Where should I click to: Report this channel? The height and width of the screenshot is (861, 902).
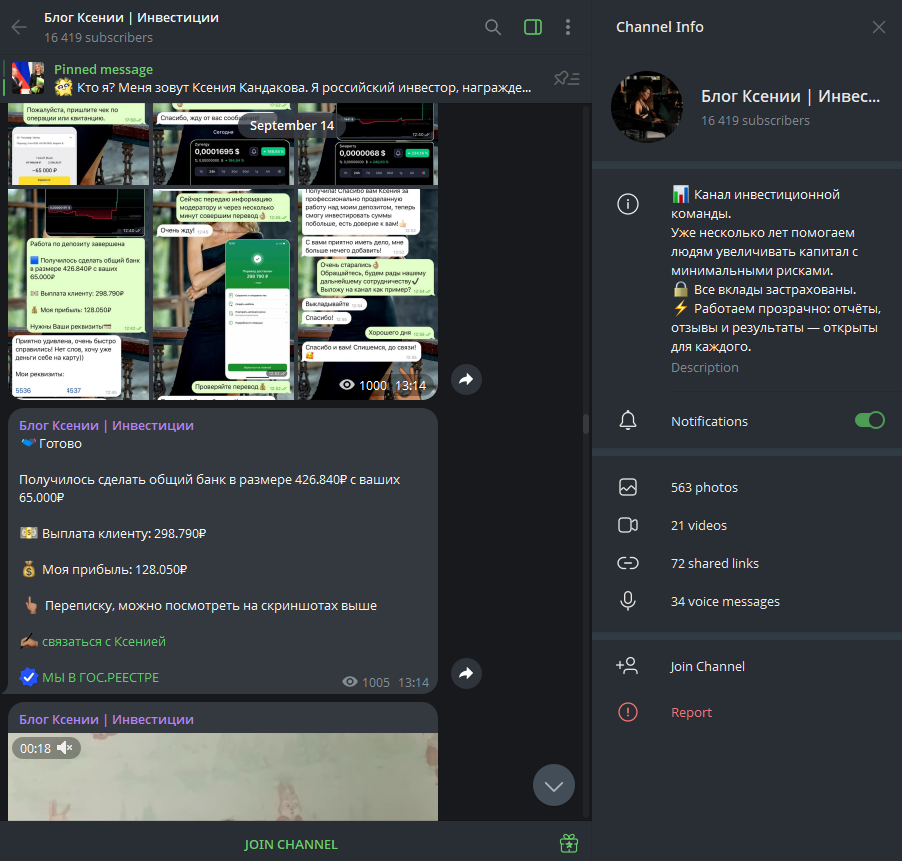(691, 713)
